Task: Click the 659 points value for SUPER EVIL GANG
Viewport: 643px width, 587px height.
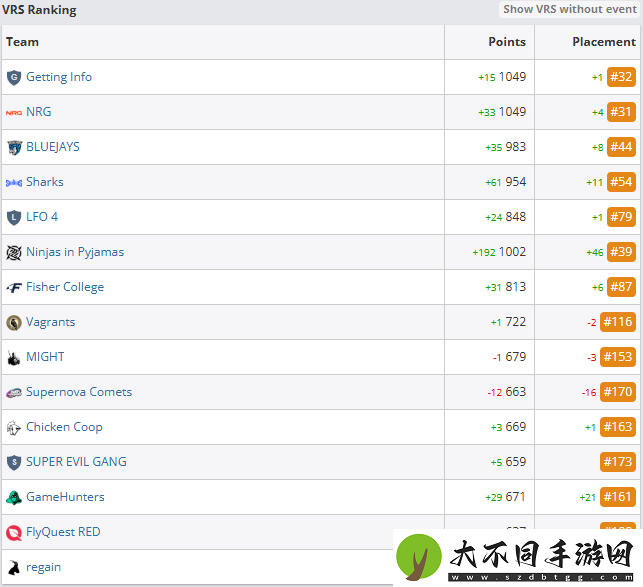Action: click(x=516, y=462)
